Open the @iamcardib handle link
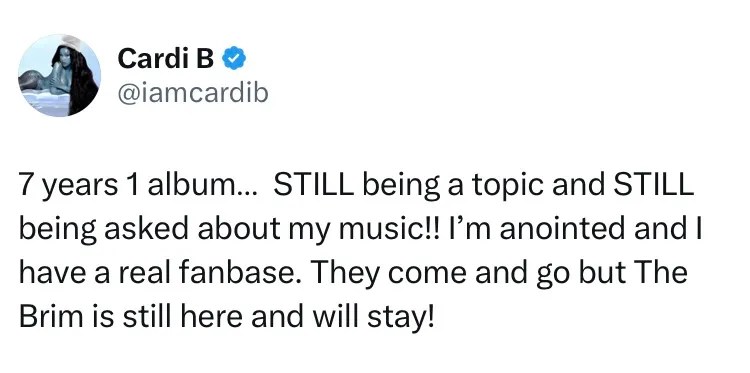This screenshot has width=750, height=373. pyautogui.click(x=193, y=94)
